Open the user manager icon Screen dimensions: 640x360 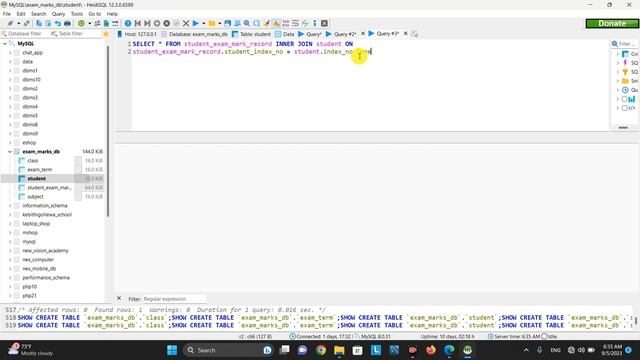pos(97,23)
